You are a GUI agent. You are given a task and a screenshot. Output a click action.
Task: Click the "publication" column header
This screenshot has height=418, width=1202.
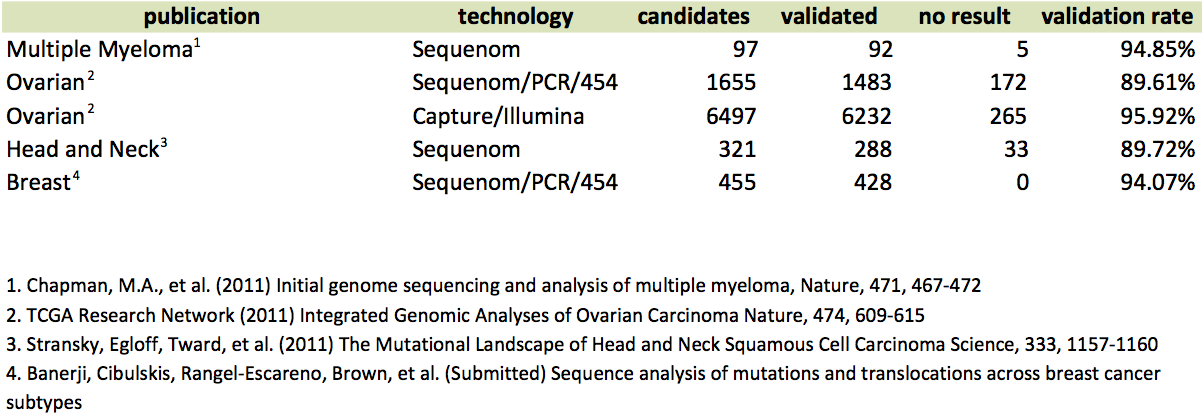click(201, 17)
